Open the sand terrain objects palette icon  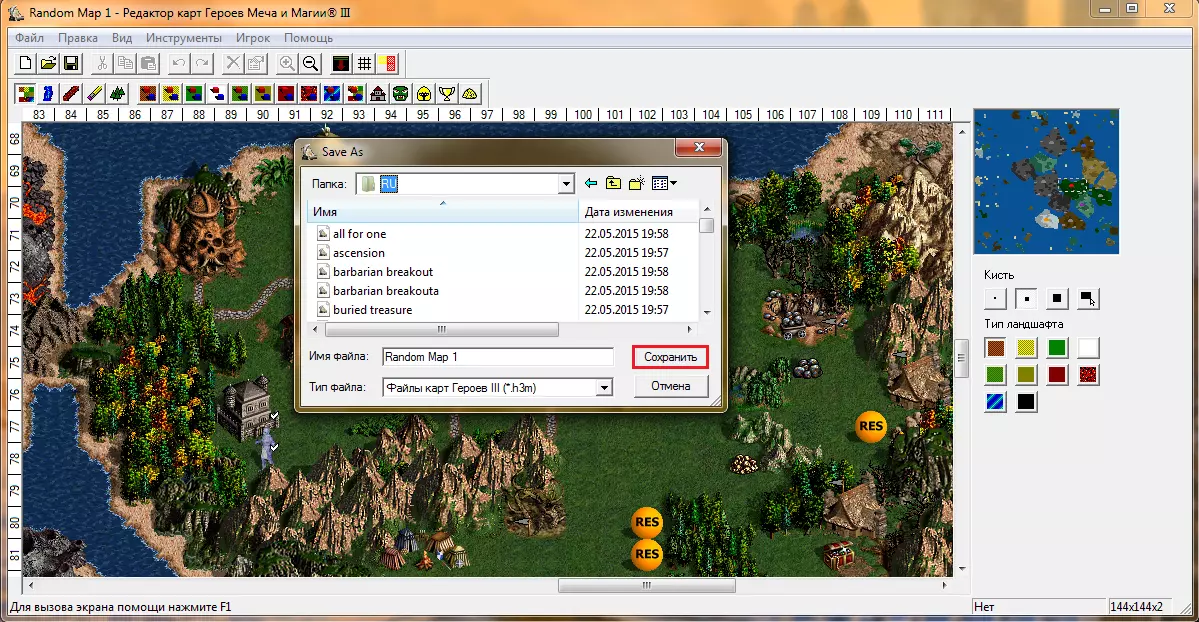(x=171, y=94)
